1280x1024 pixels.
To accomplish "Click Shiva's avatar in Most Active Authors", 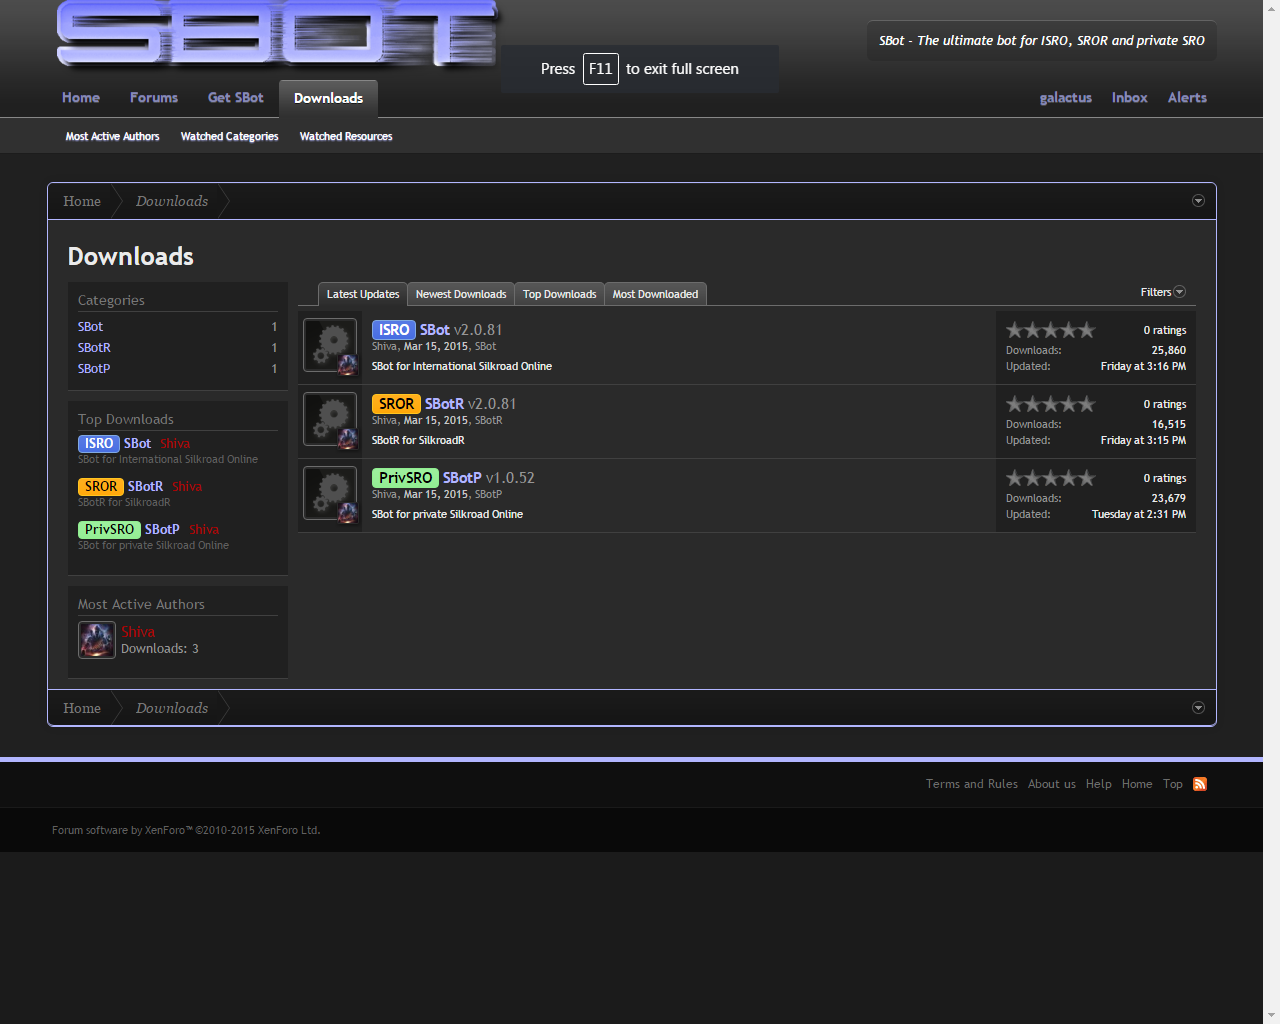I will (97, 640).
